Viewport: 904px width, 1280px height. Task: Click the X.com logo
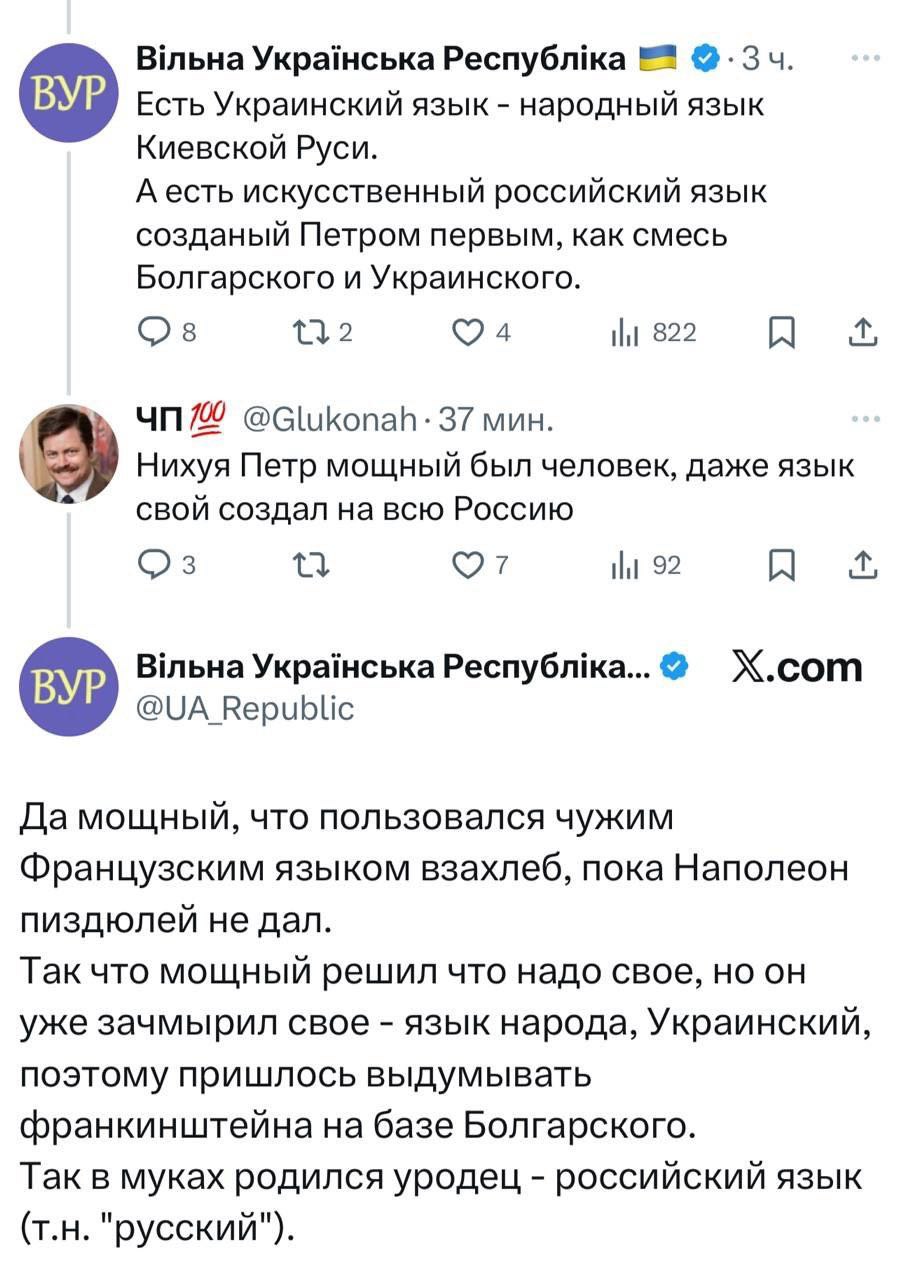click(x=797, y=668)
